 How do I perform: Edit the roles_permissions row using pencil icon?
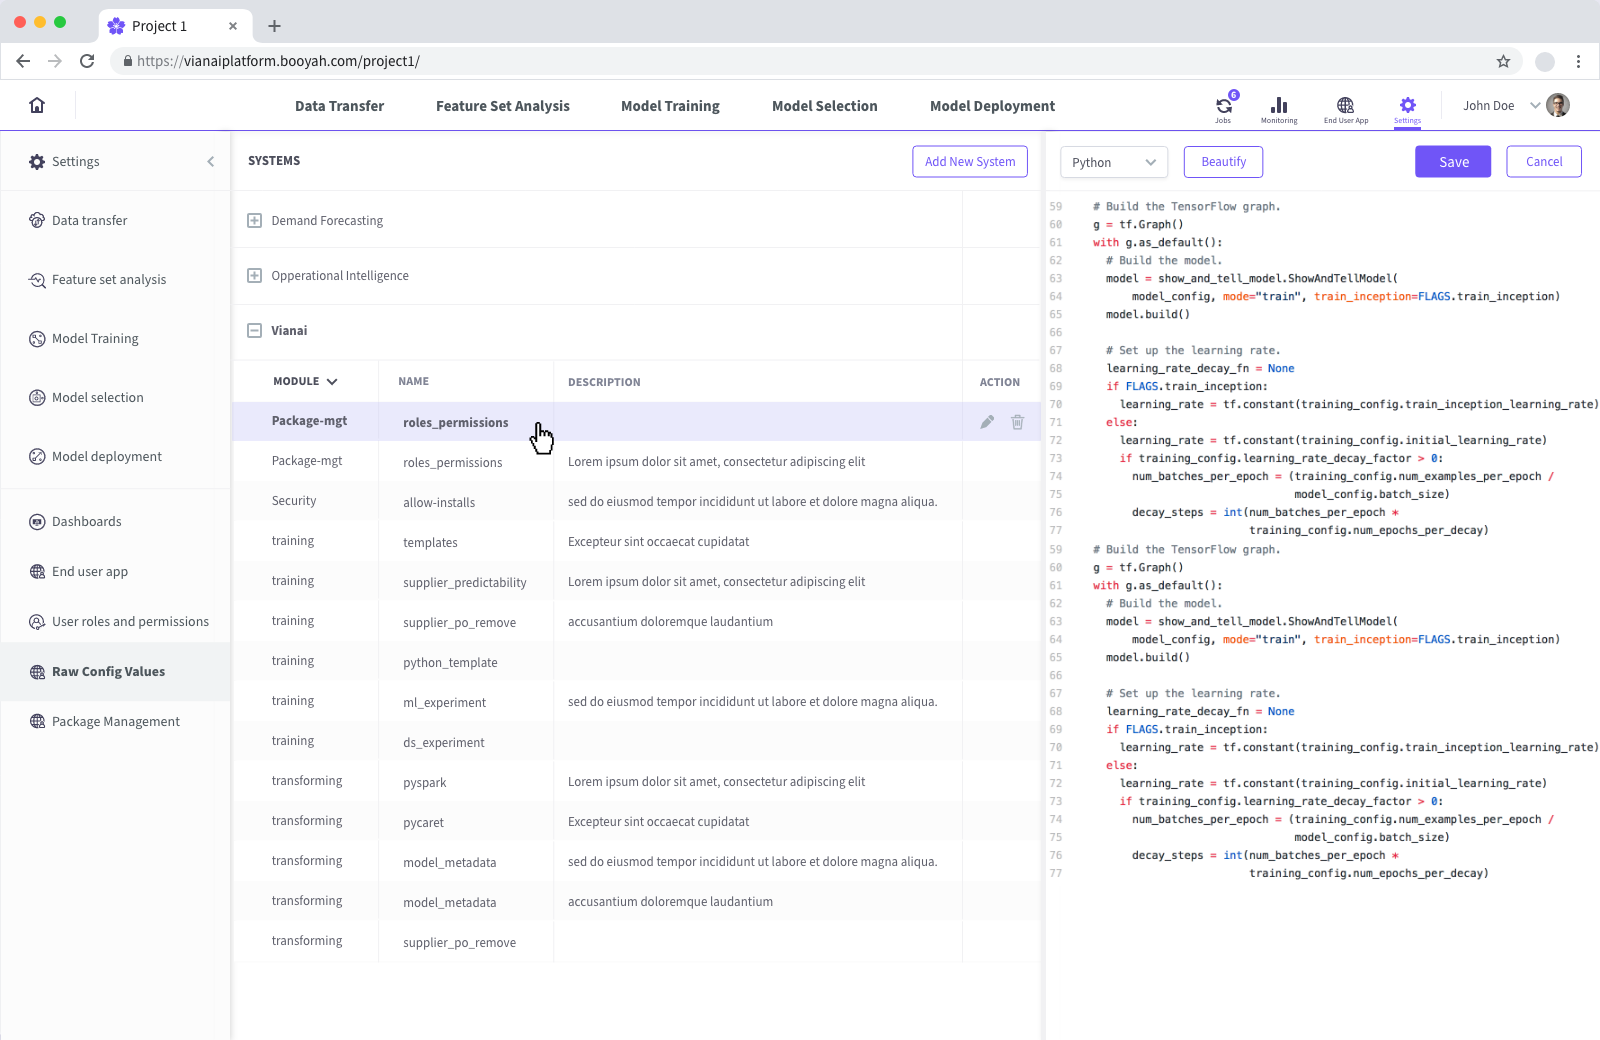pyautogui.click(x=987, y=421)
